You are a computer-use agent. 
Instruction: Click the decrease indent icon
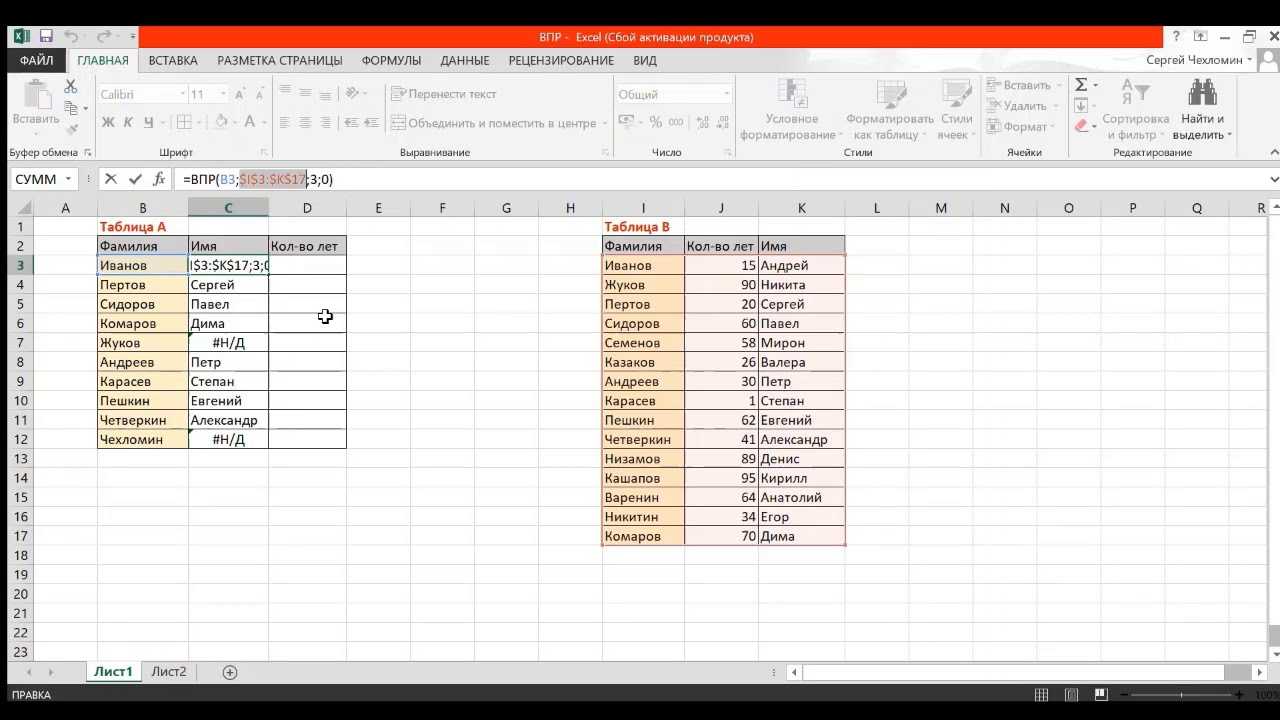351,123
